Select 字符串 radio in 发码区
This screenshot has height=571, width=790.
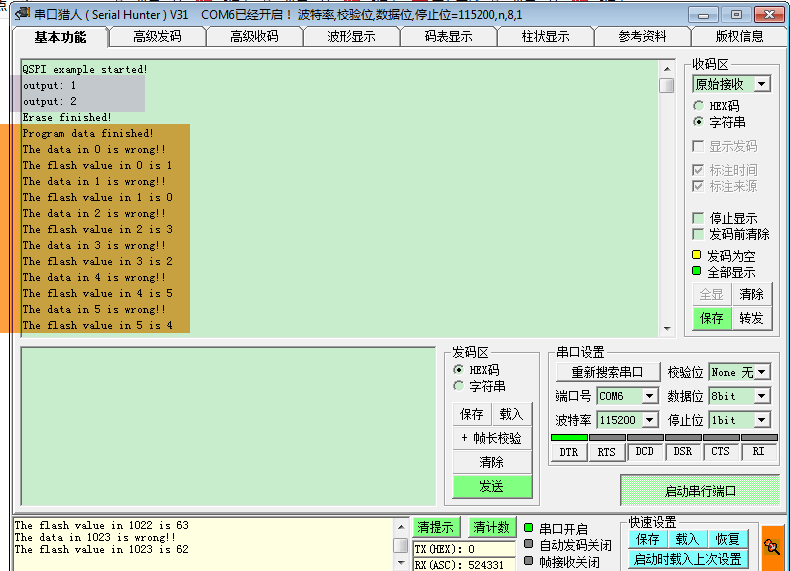coord(458,386)
